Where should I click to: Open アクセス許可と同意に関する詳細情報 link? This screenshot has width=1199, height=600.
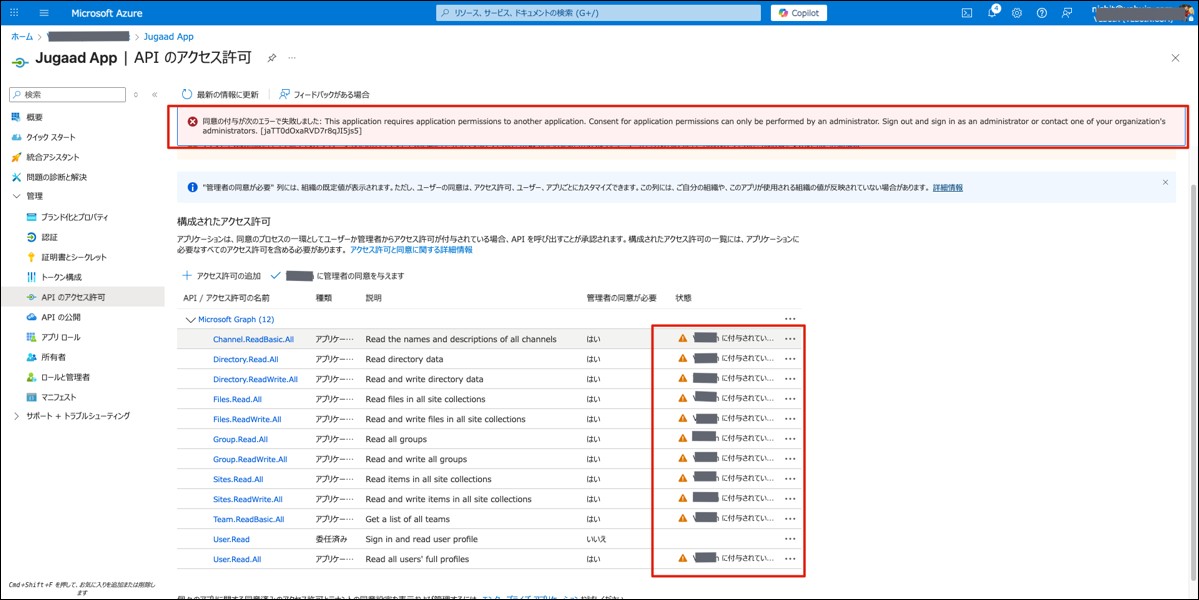point(411,249)
